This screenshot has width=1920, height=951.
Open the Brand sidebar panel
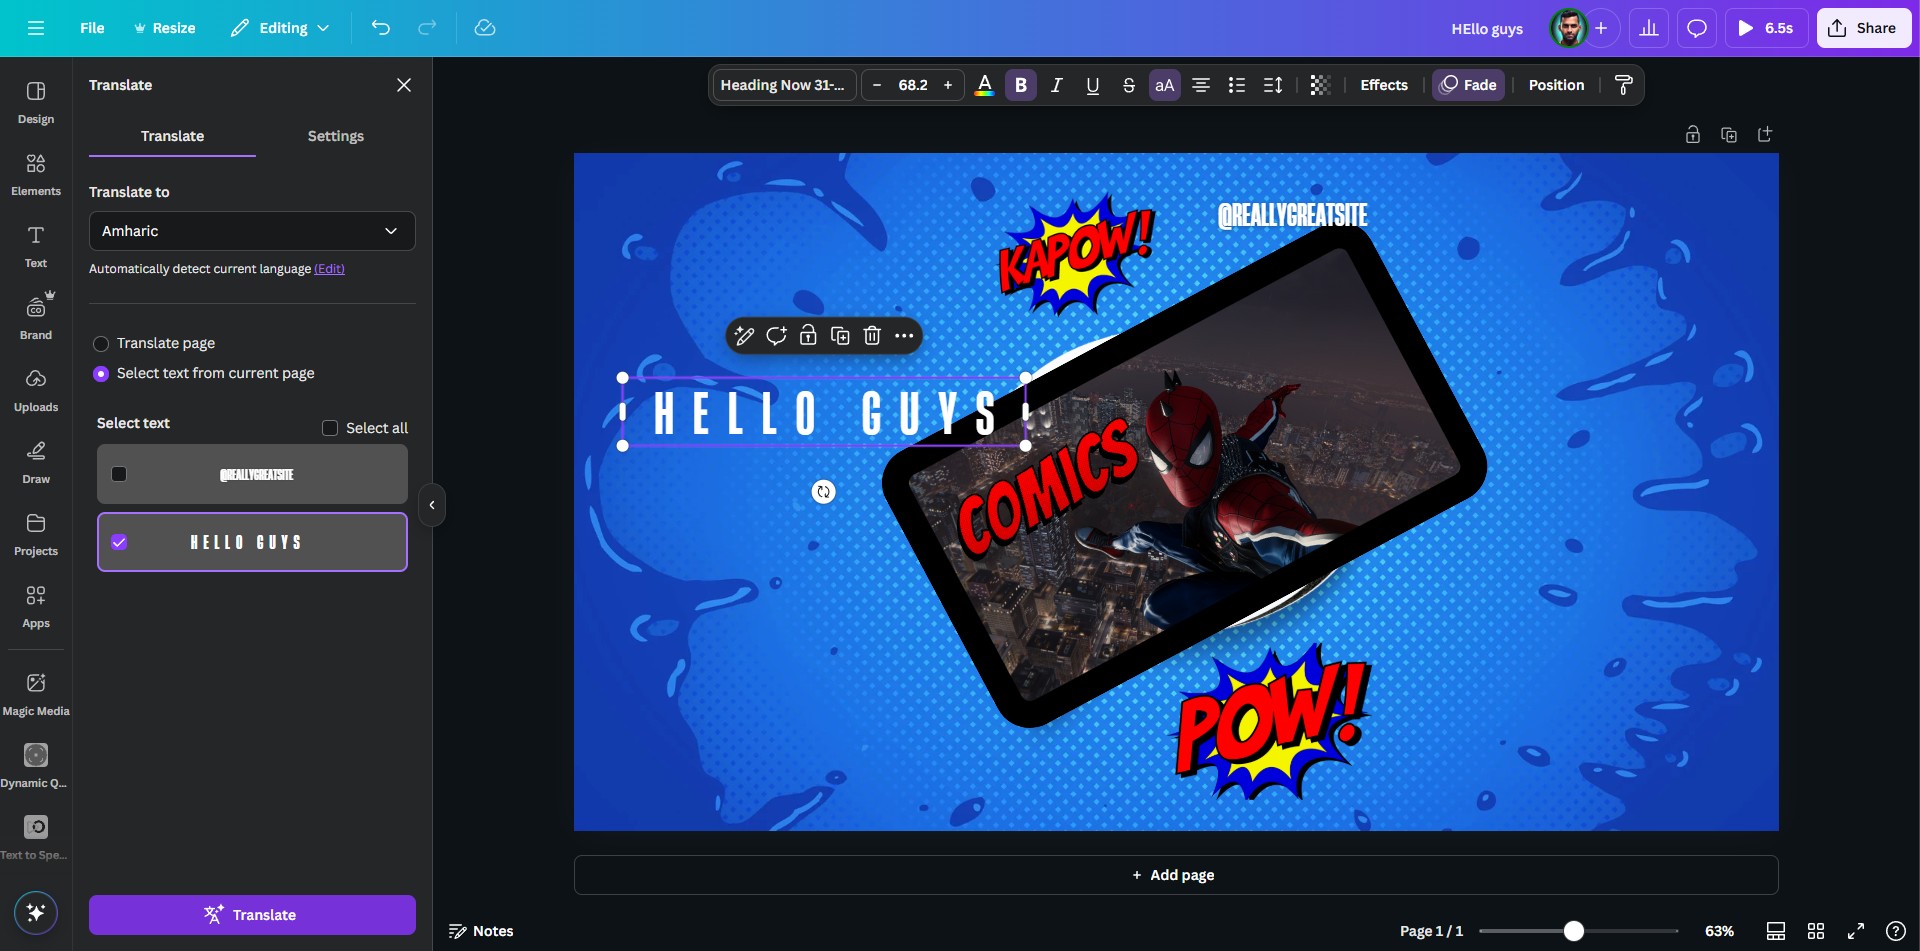pyautogui.click(x=36, y=317)
